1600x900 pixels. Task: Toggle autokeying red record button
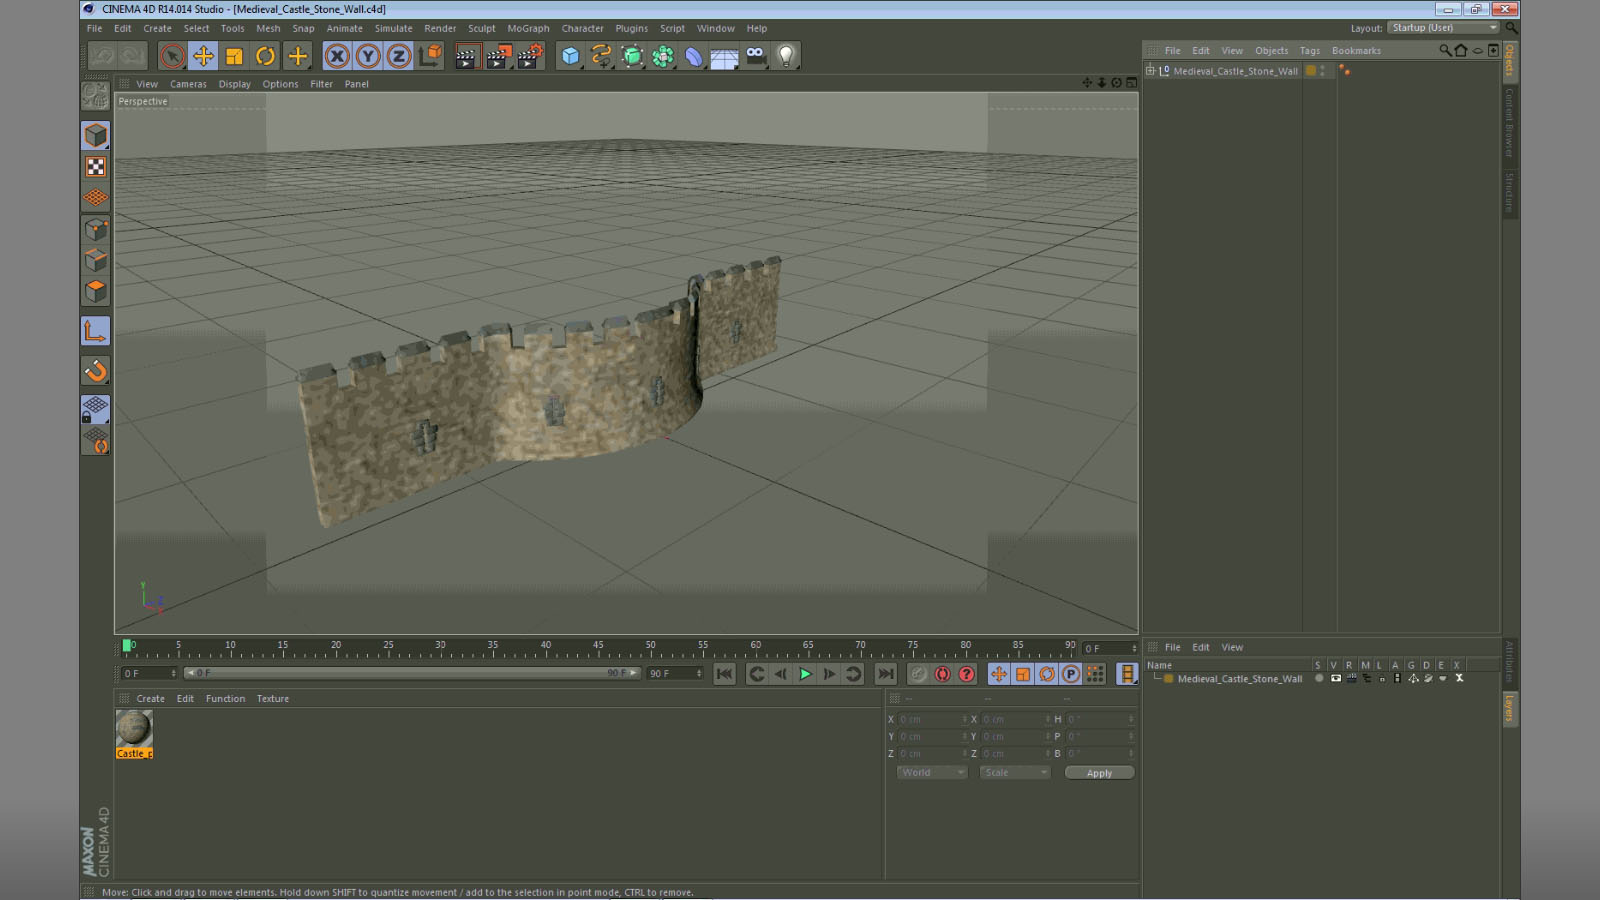(942, 674)
